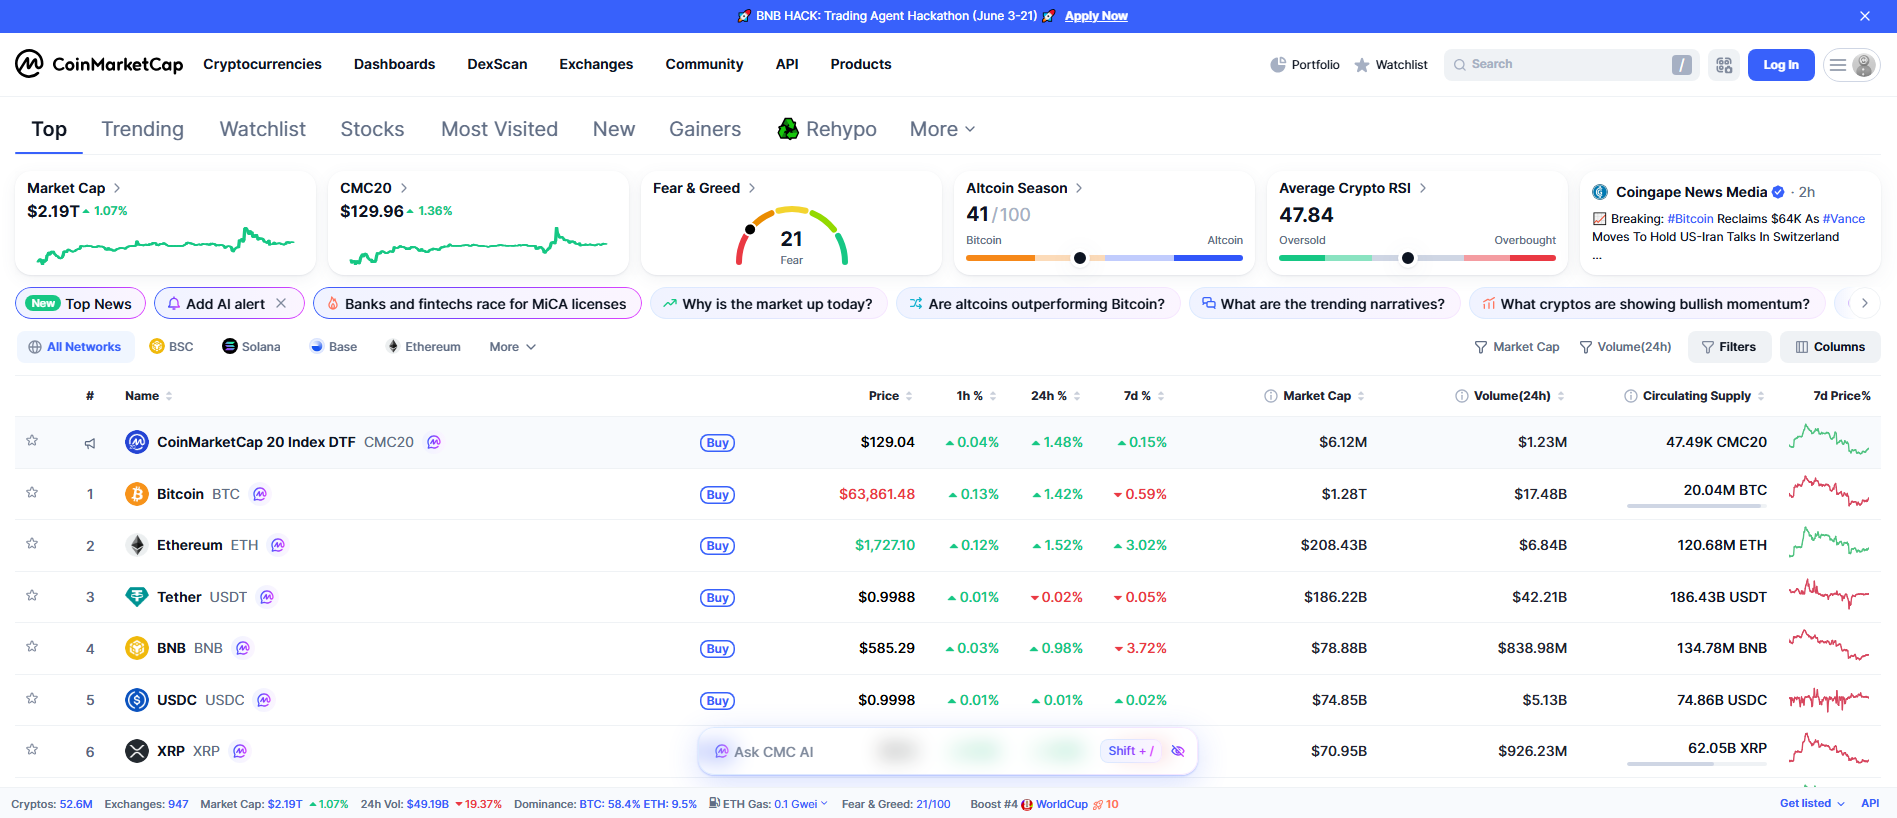This screenshot has width=1897, height=818.
Task: Star CoinMarketCap 20 Index DTF row
Action: [32, 440]
